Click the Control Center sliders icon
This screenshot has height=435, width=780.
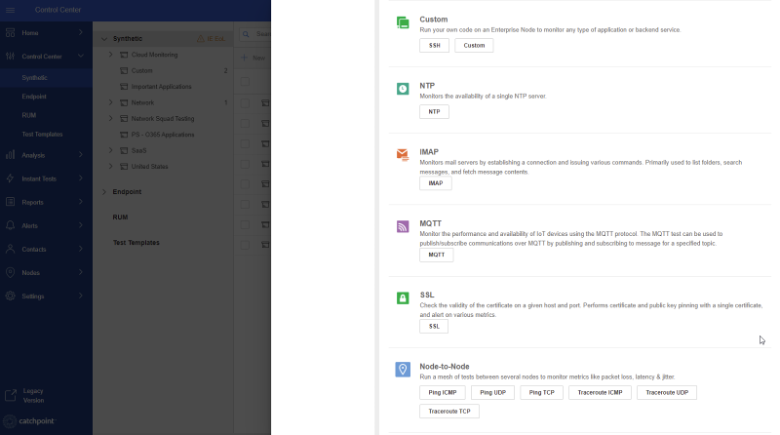point(10,56)
